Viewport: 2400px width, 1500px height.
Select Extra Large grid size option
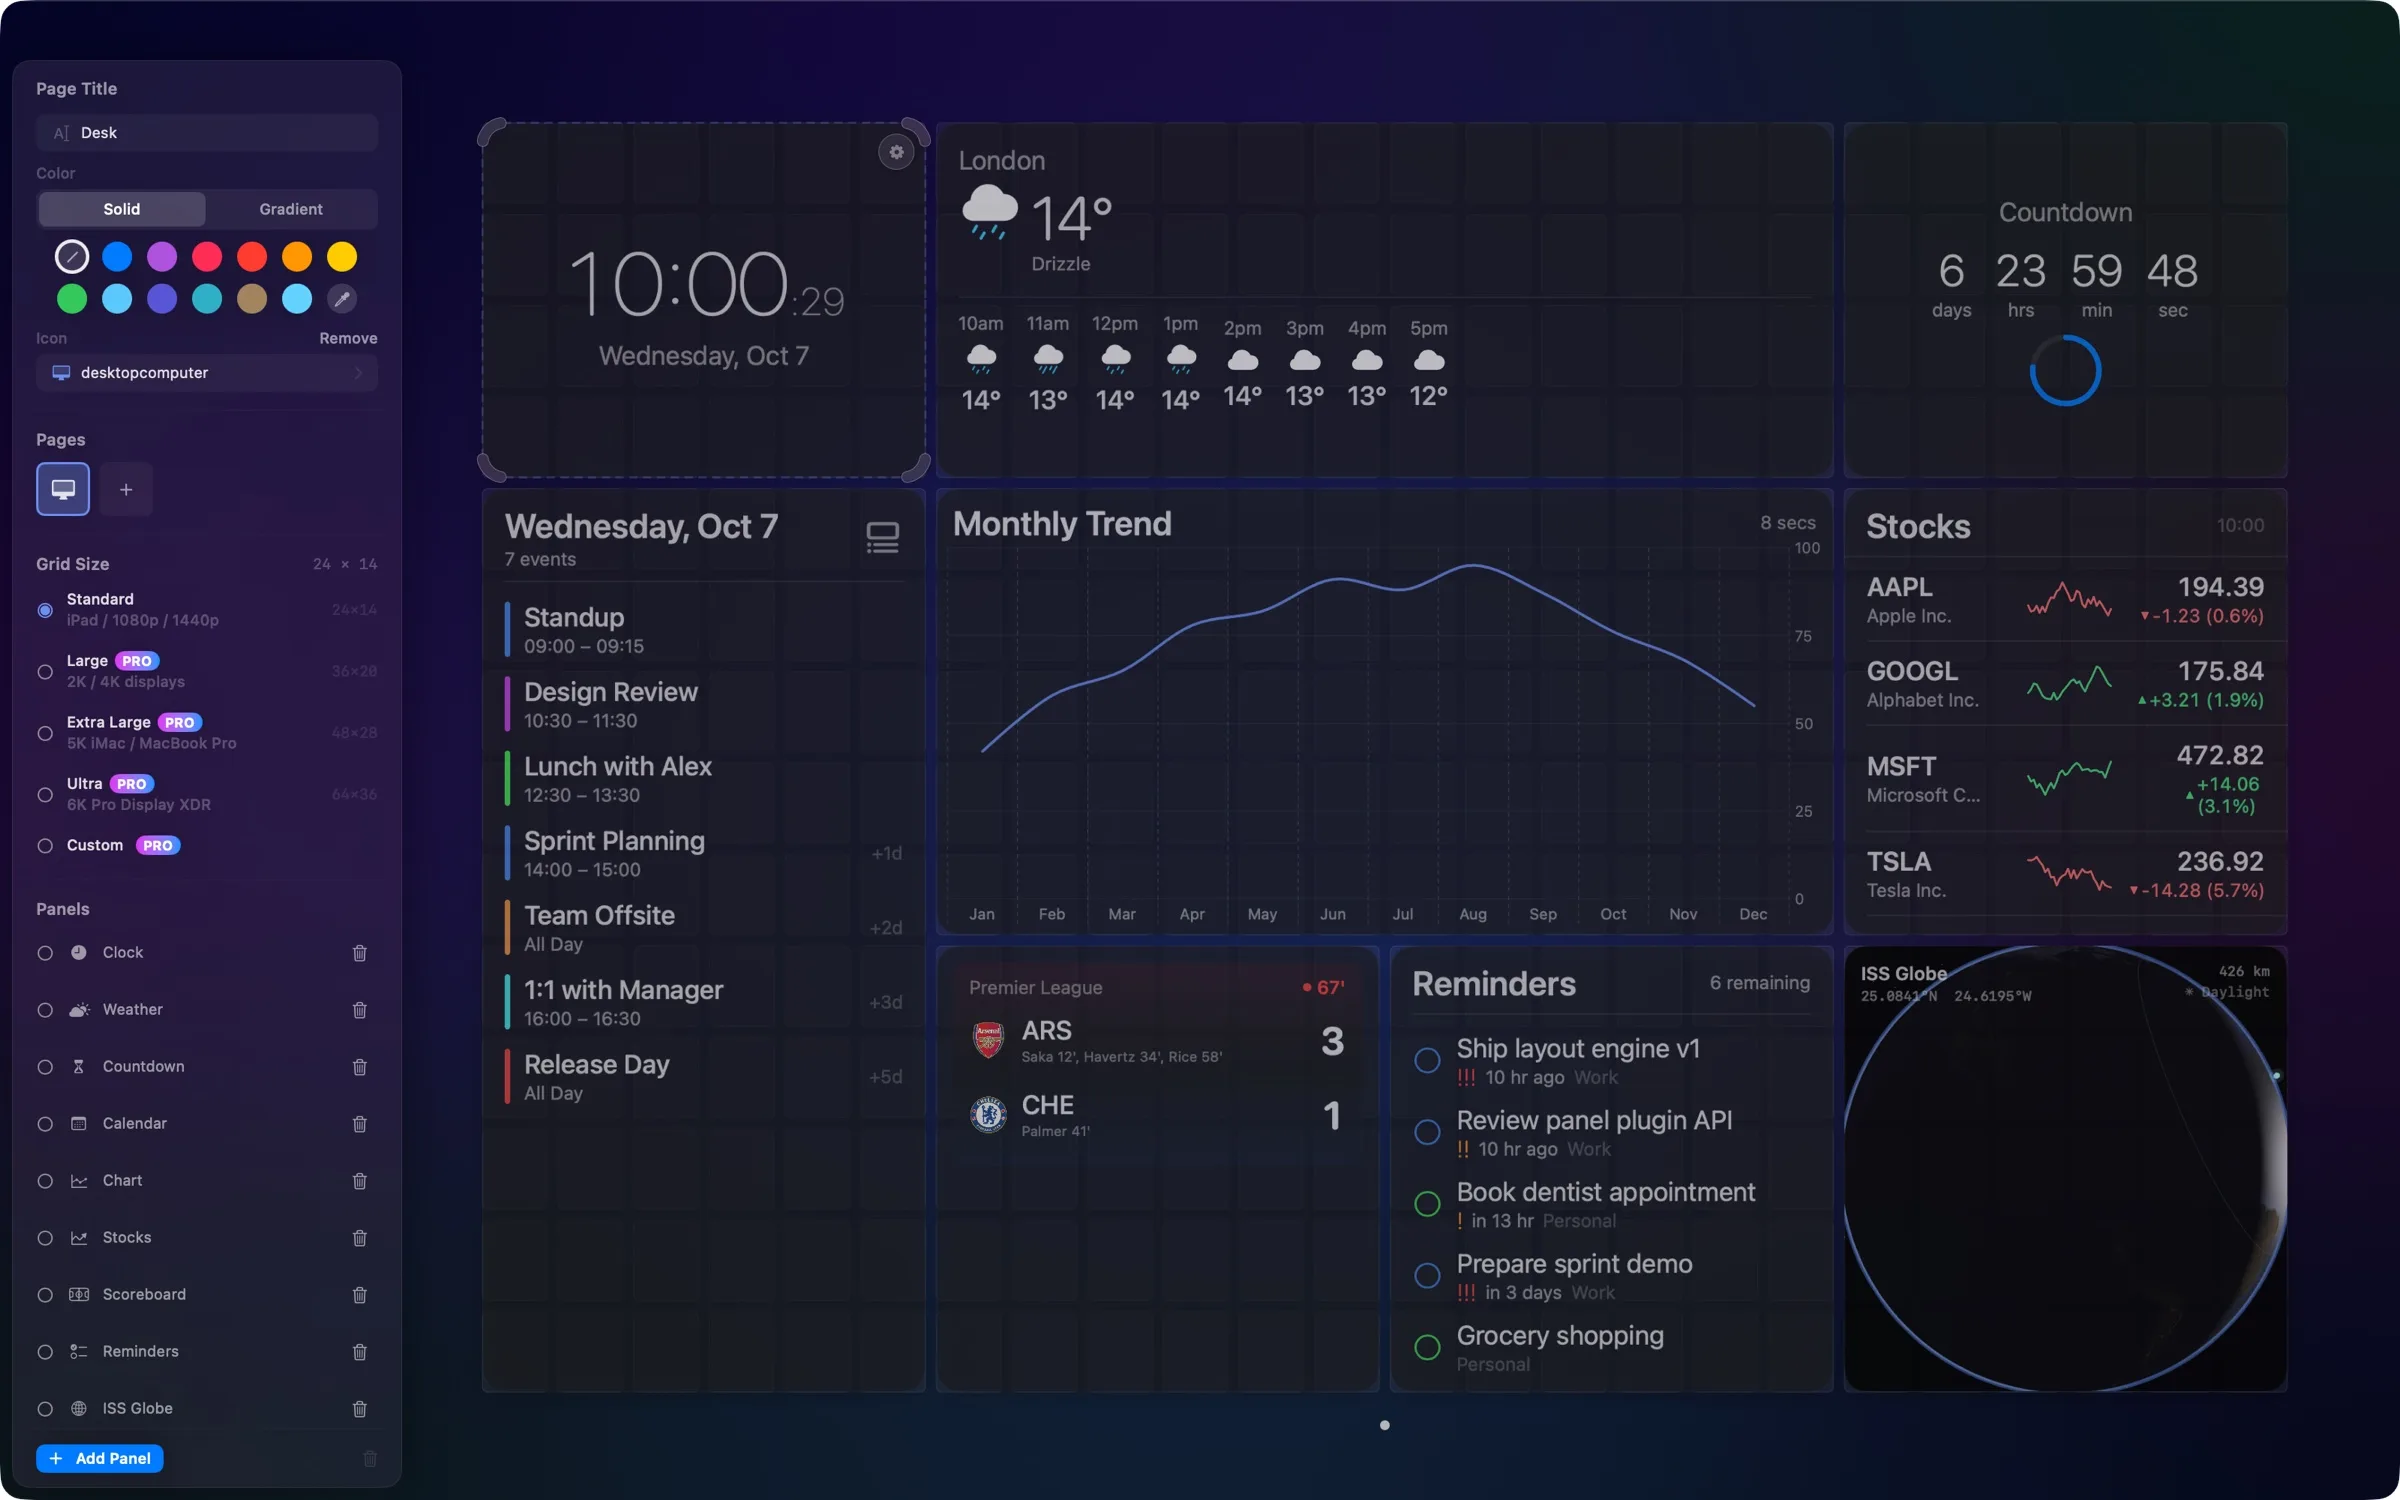(x=45, y=733)
